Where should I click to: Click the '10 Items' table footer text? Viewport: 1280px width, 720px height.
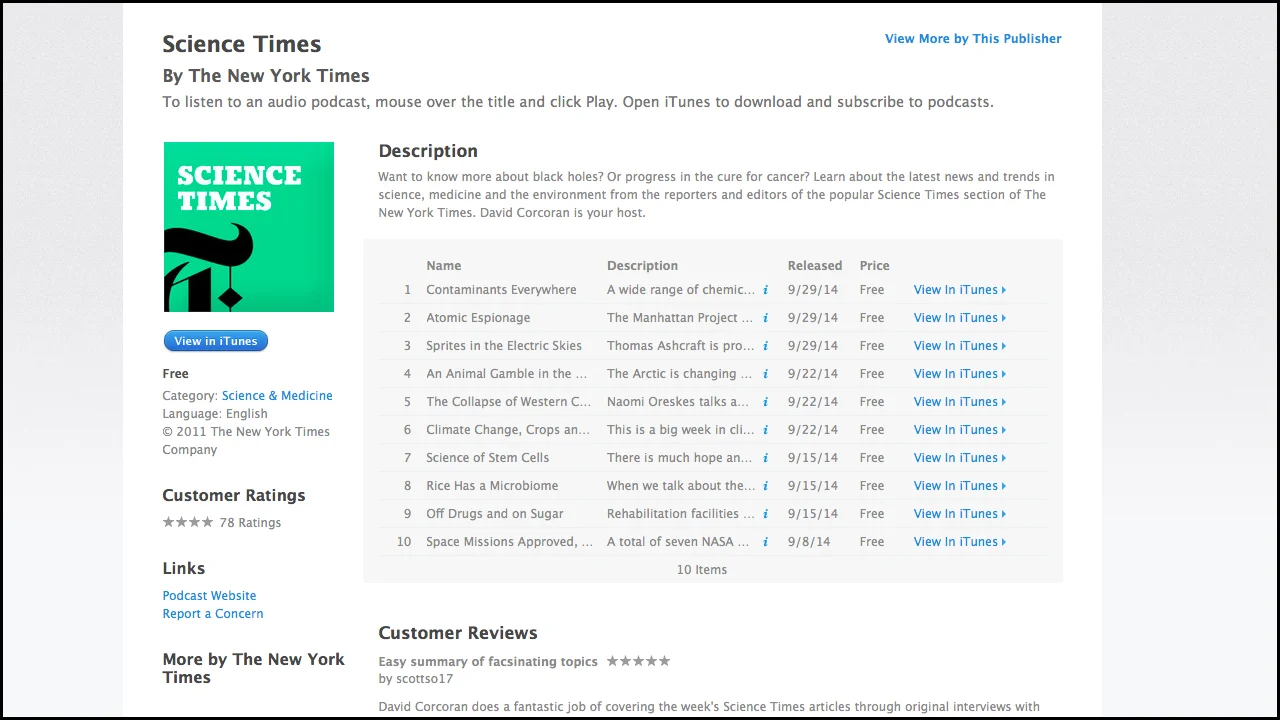pos(702,570)
